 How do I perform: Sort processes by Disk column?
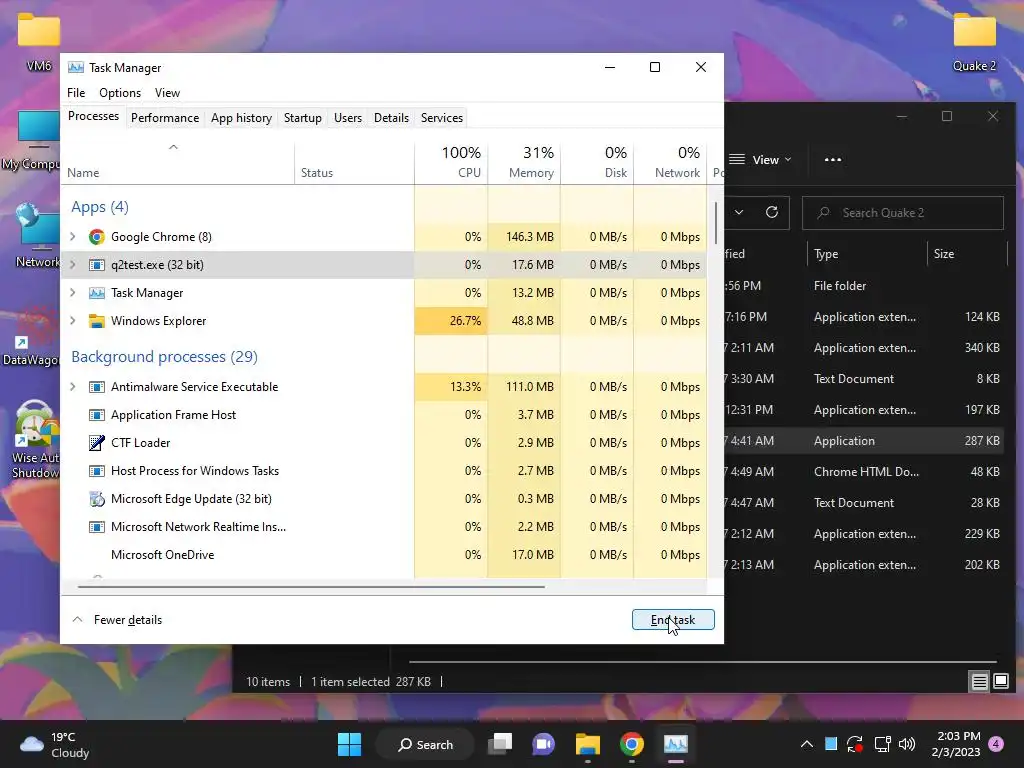[x=598, y=162]
